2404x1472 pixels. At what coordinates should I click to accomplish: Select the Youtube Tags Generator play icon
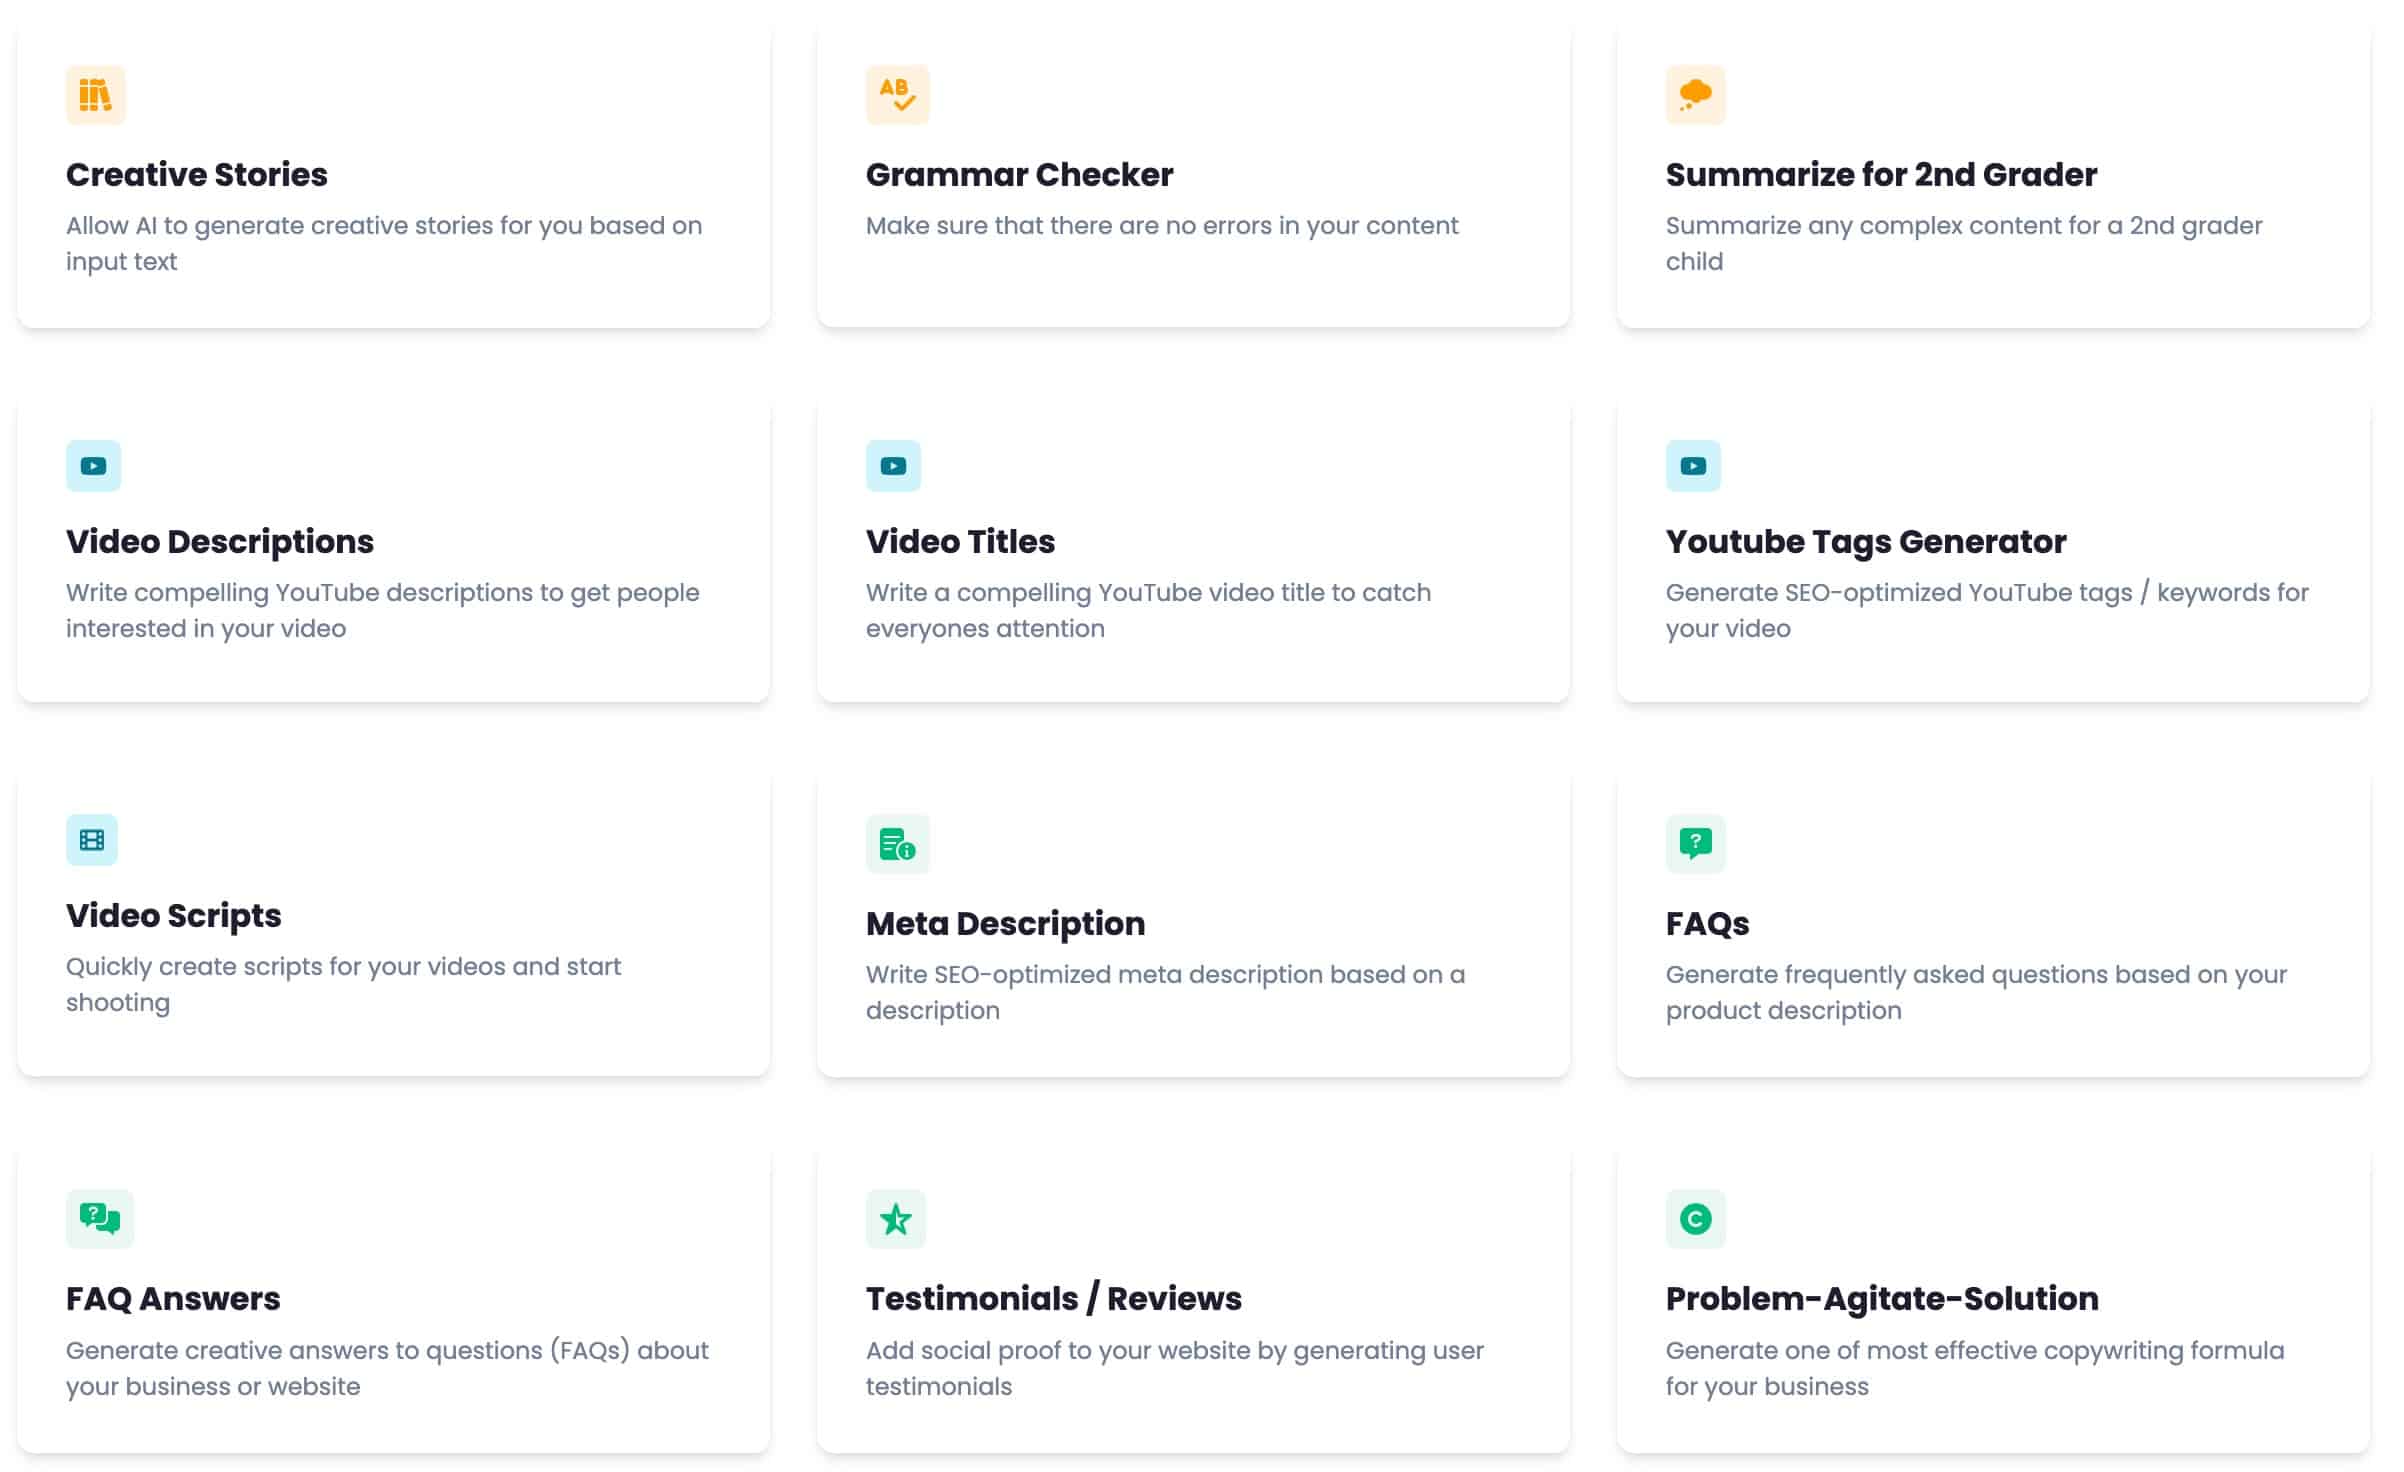click(x=1693, y=466)
